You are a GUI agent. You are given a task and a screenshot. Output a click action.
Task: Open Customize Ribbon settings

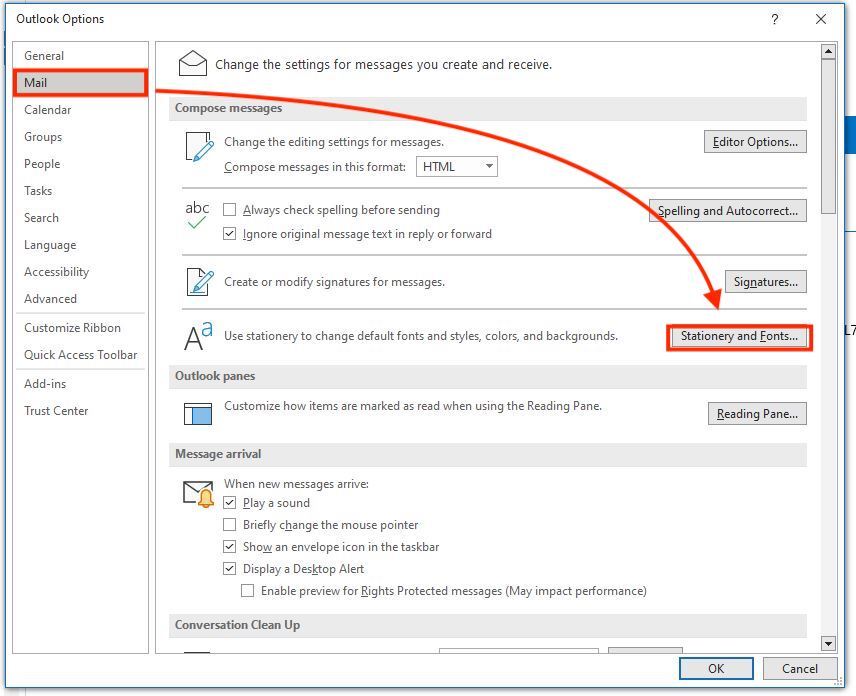coord(80,328)
